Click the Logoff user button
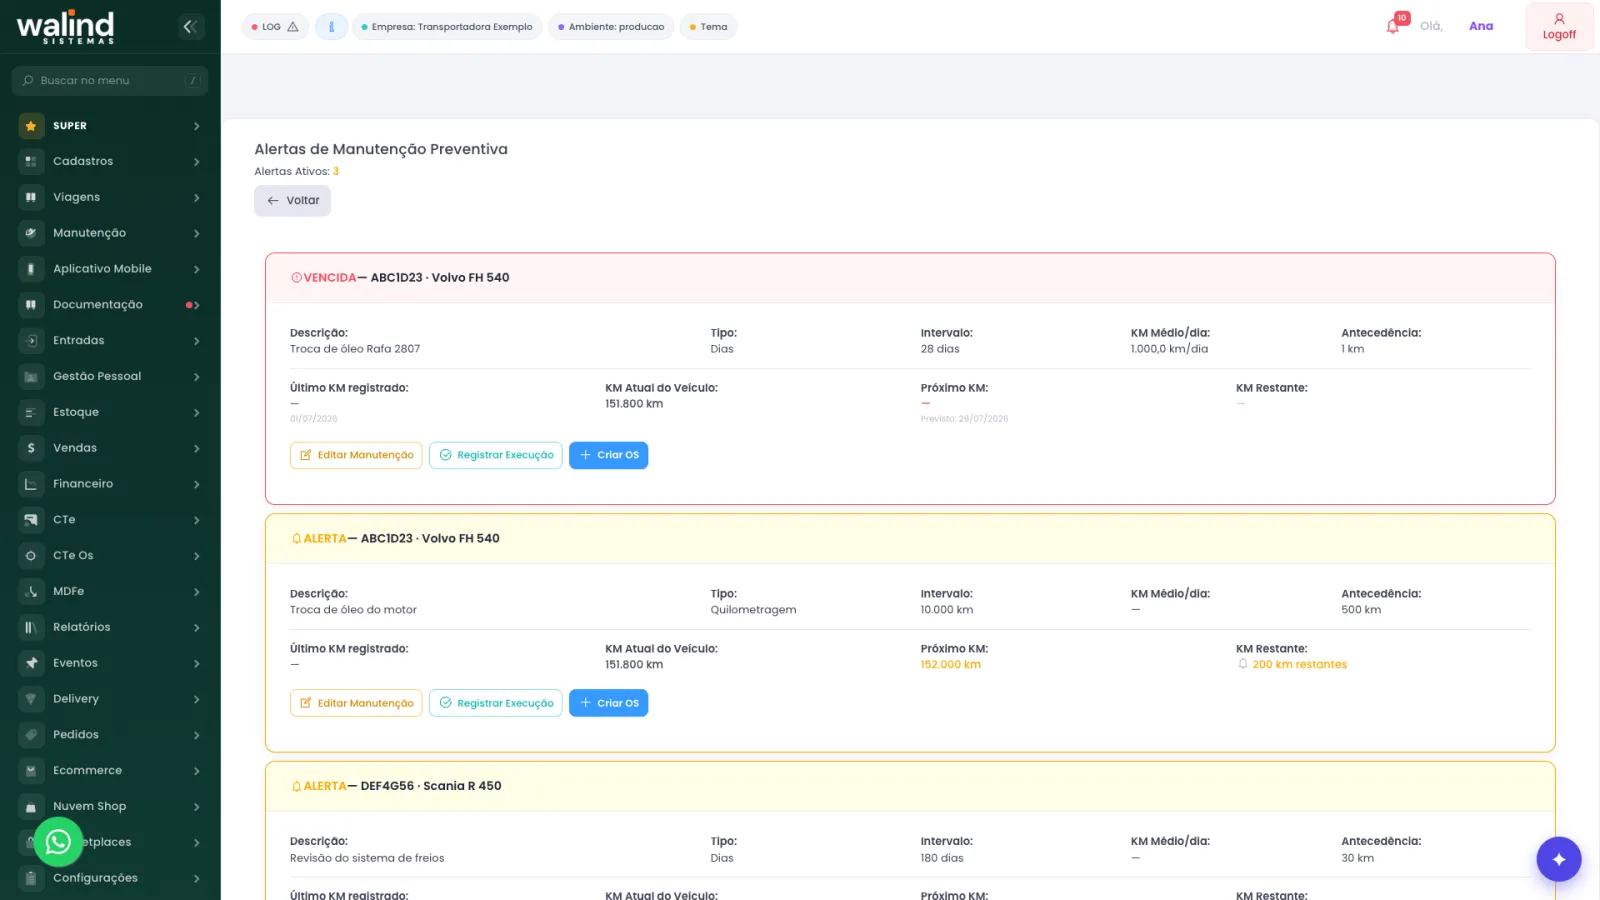 pos(1559,27)
